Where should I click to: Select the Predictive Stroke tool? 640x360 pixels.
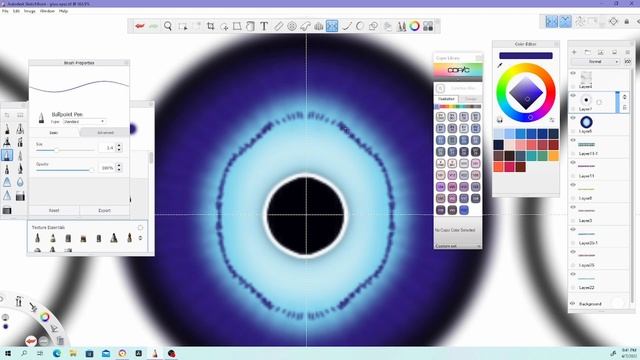pos(360,26)
